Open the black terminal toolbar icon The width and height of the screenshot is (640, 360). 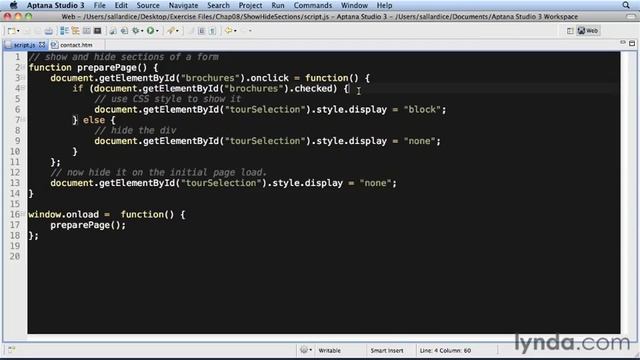tap(98, 31)
